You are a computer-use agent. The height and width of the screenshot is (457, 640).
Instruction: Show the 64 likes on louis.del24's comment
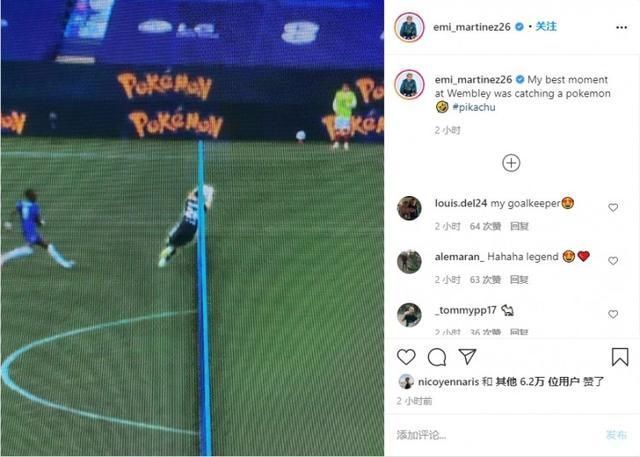[x=485, y=226]
